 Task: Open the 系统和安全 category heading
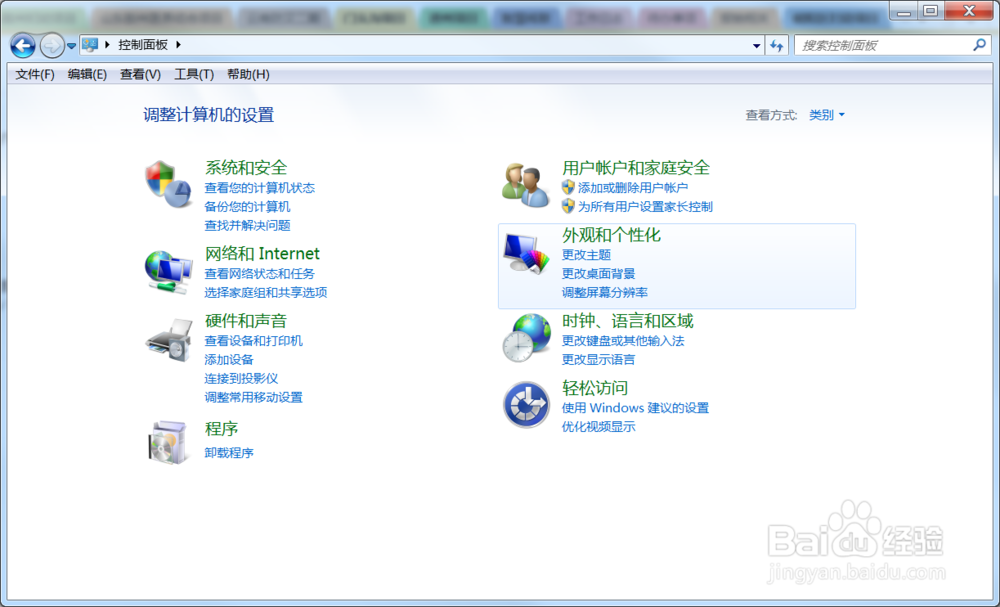tap(246, 168)
